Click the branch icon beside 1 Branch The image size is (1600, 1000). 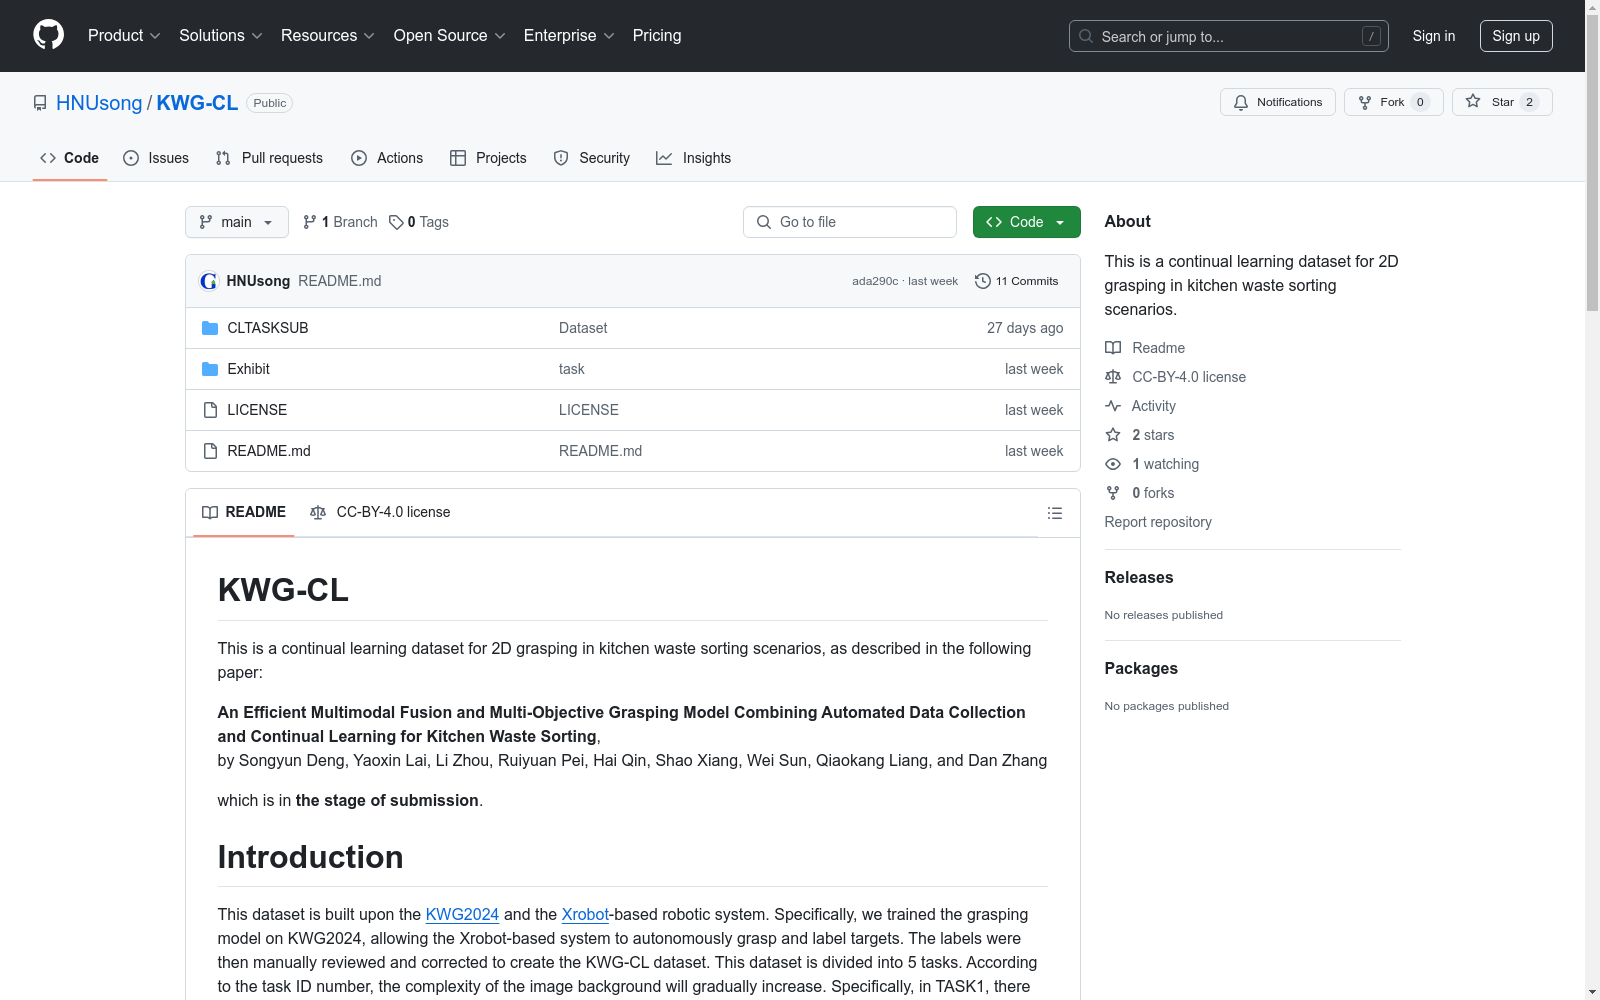coord(310,222)
